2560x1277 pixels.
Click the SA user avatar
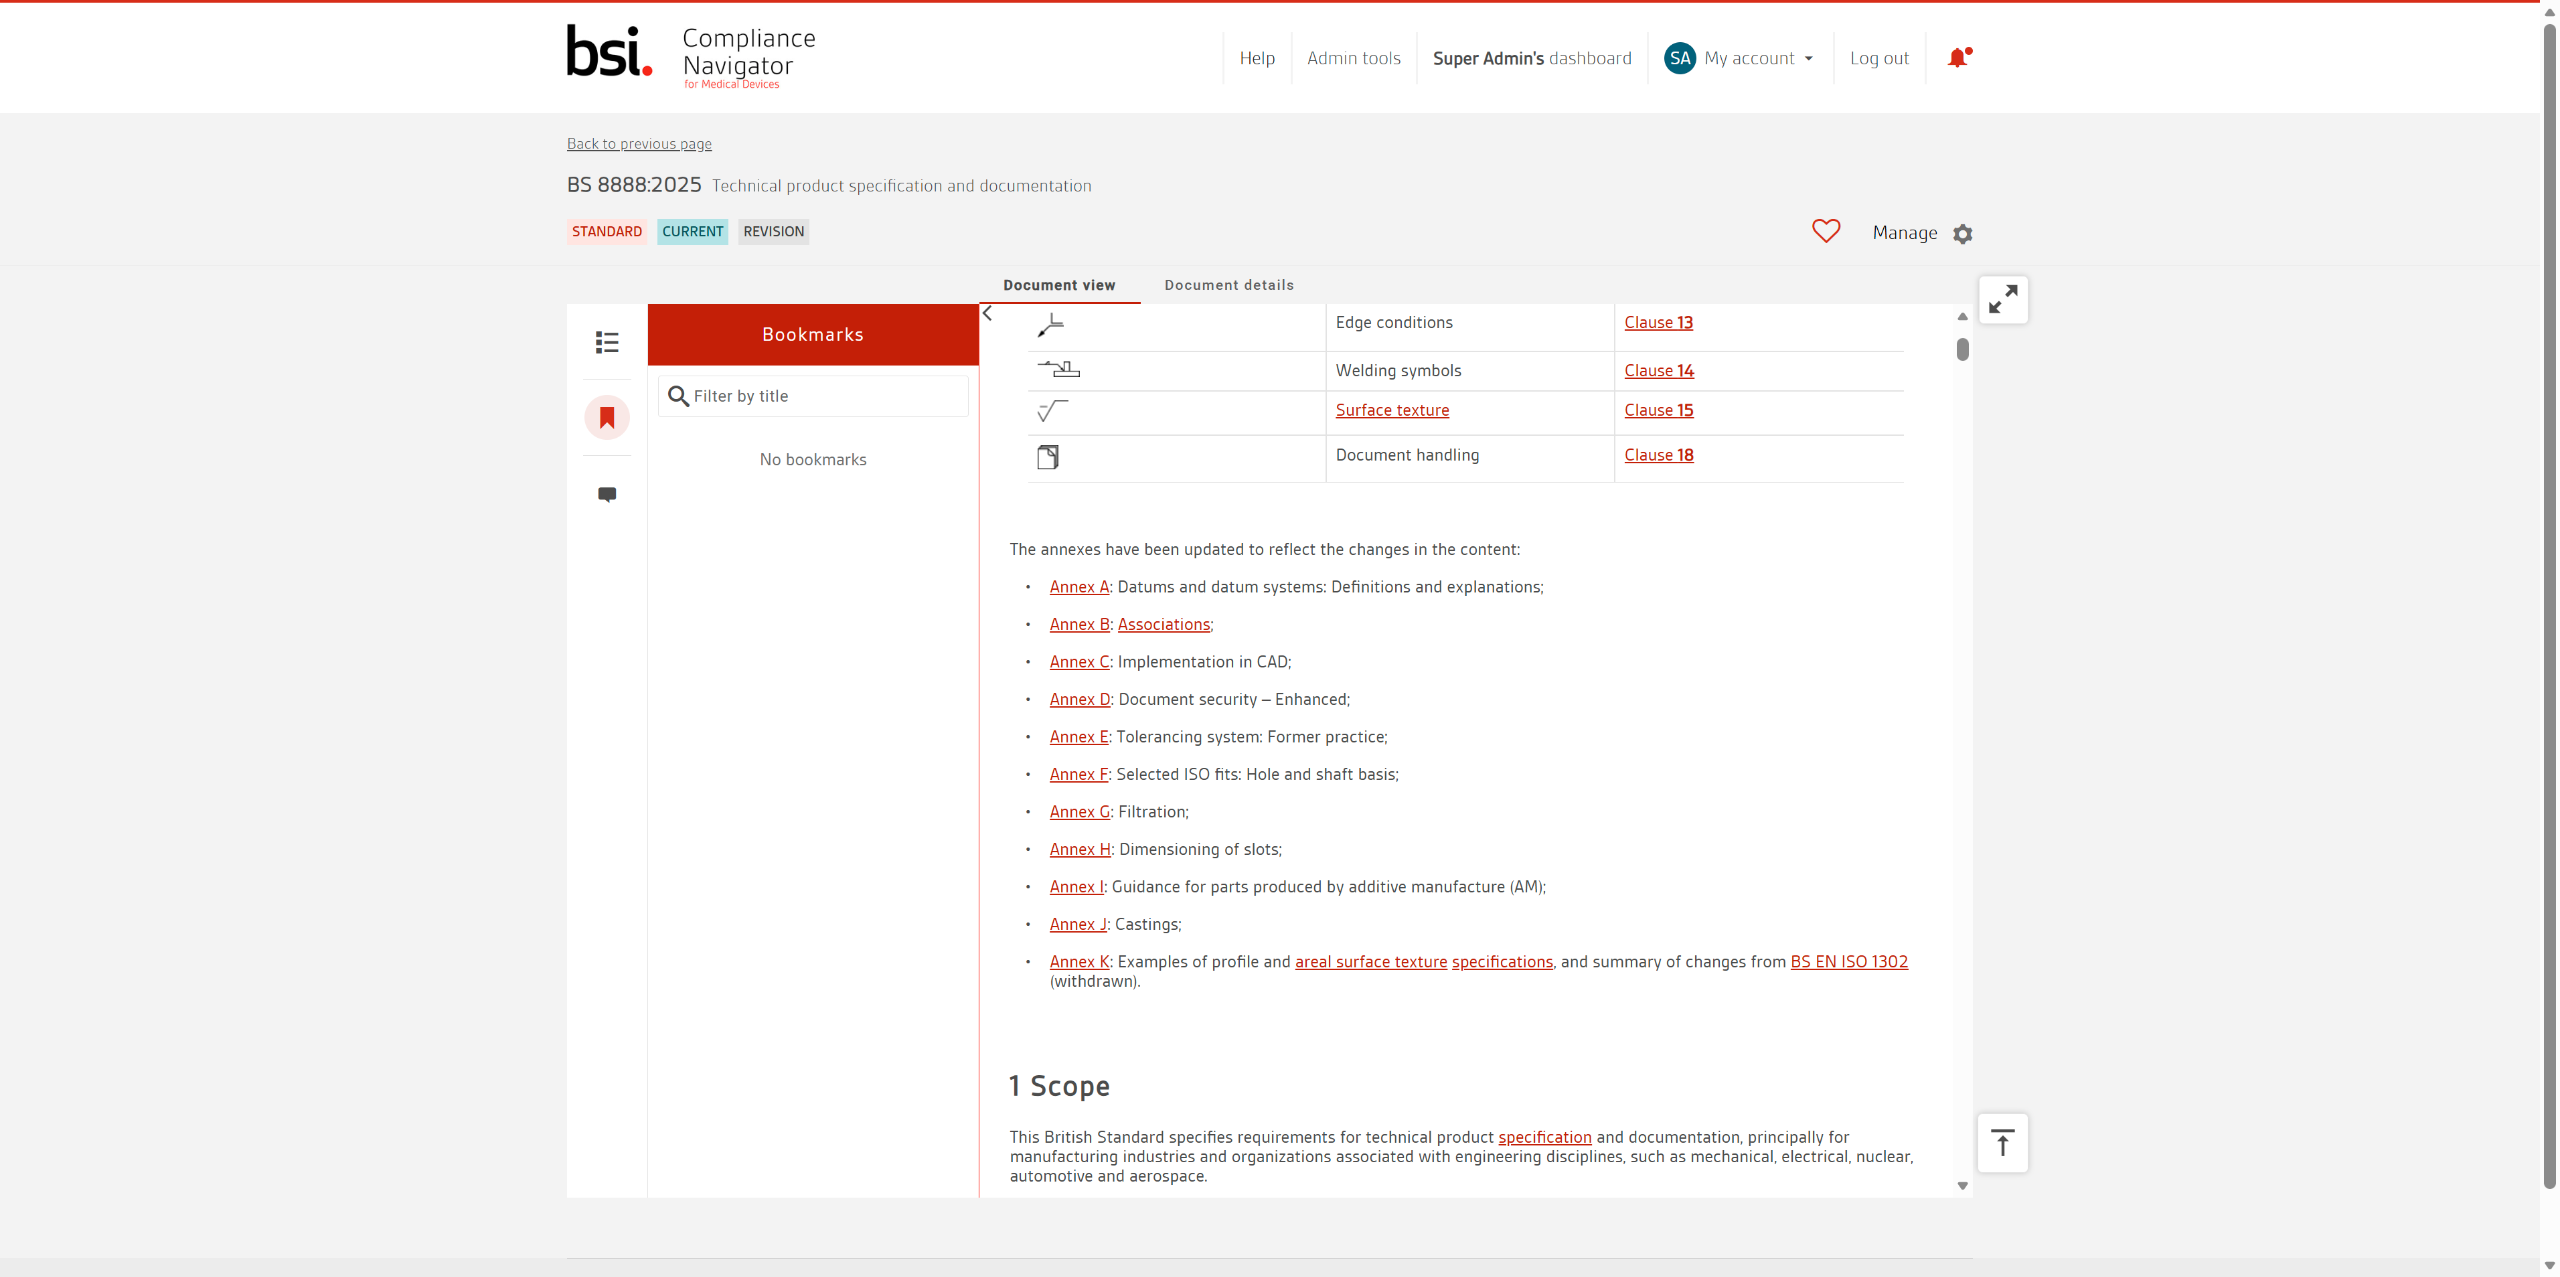(1680, 58)
